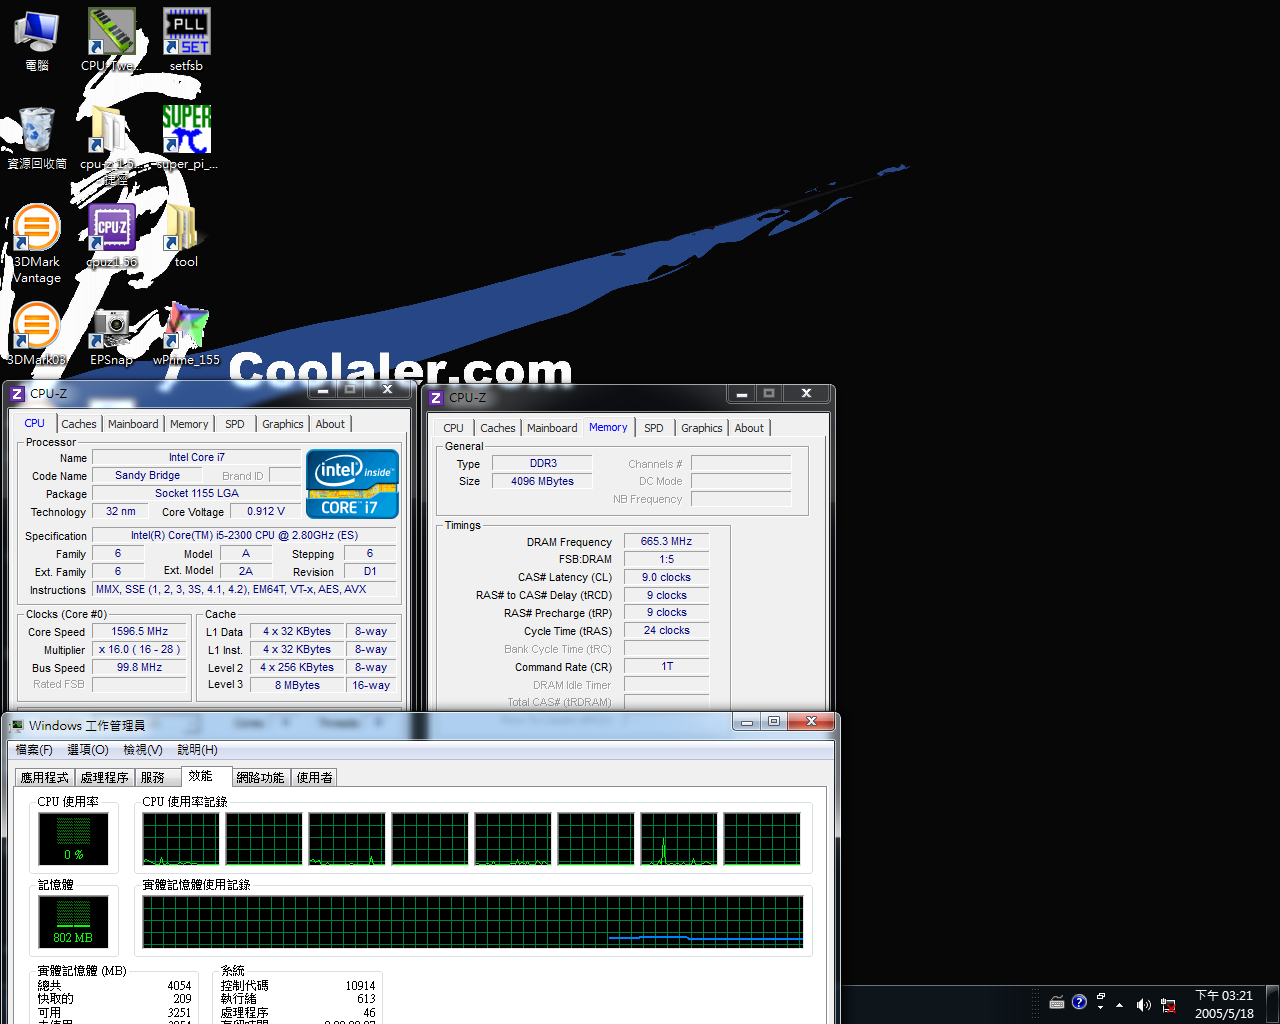Image resolution: width=1280 pixels, height=1024 pixels.
Task: Show hidden tray icons arrow
Action: (1119, 1005)
